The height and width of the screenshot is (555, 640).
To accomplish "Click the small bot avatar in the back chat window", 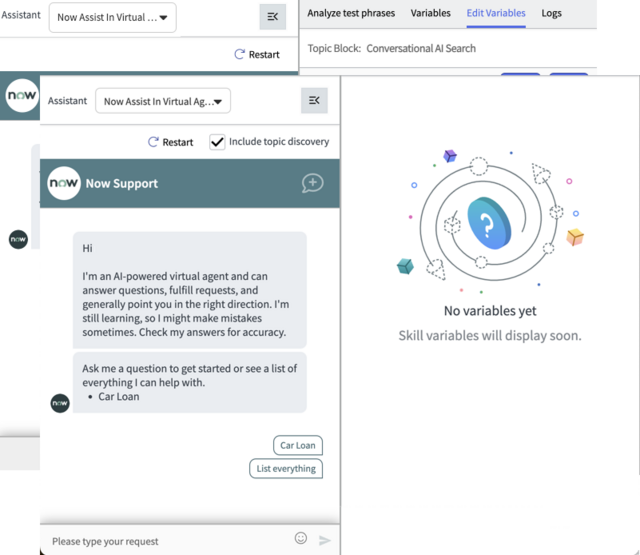I will pos(18,239).
